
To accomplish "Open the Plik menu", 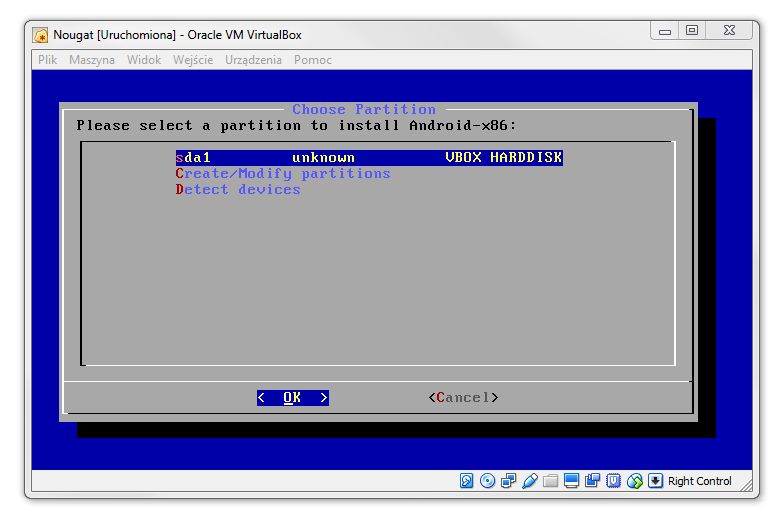I will 47,60.
